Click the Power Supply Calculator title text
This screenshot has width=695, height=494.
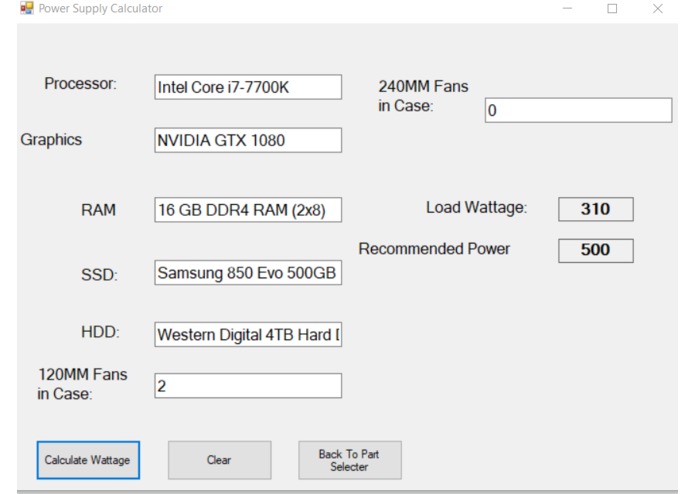[x=100, y=8]
